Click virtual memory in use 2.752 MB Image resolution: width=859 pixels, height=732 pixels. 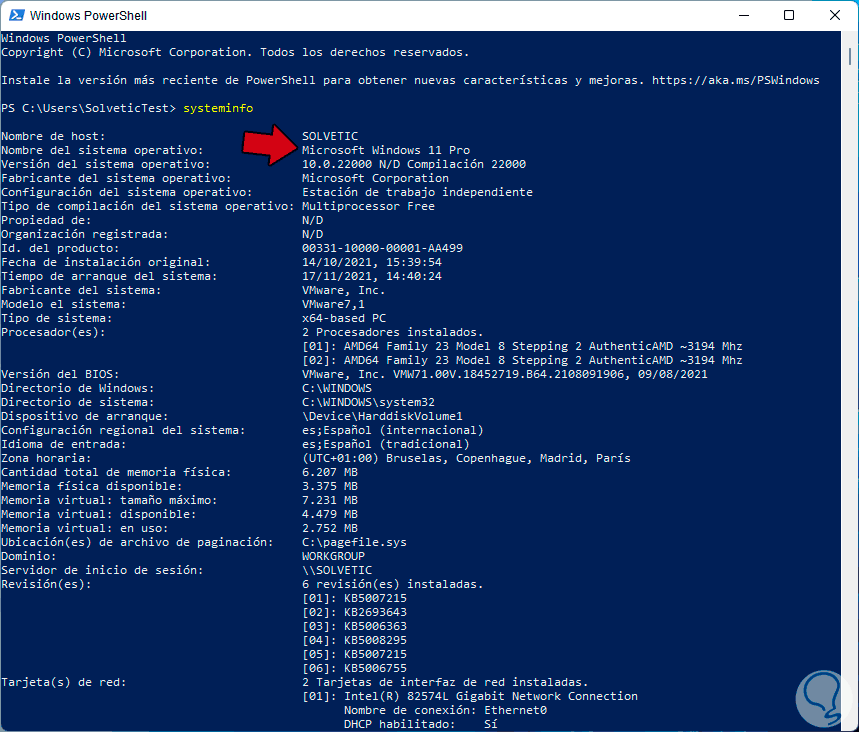tap(330, 528)
